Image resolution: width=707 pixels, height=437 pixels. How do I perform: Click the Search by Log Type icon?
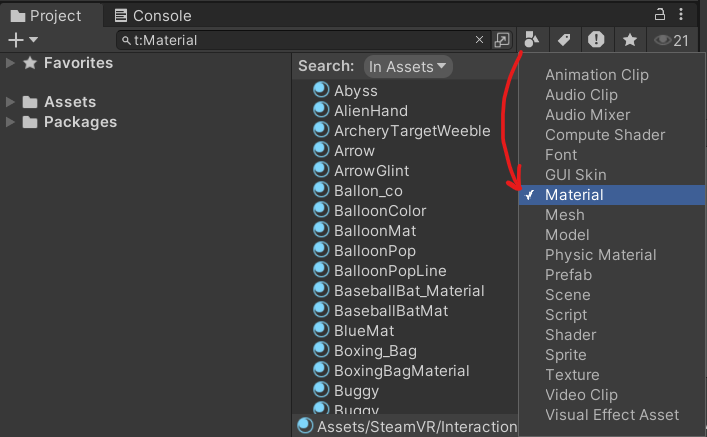coord(596,40)
